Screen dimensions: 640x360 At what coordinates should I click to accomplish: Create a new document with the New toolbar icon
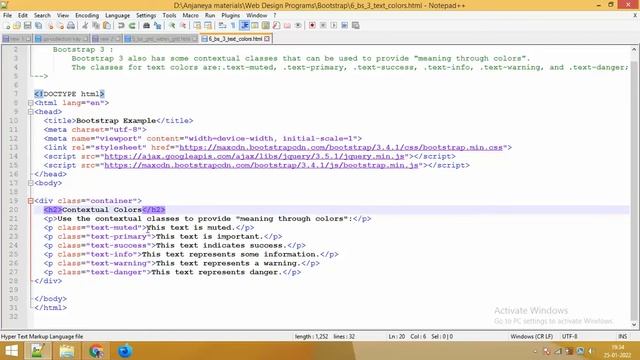tap(7, 26)
